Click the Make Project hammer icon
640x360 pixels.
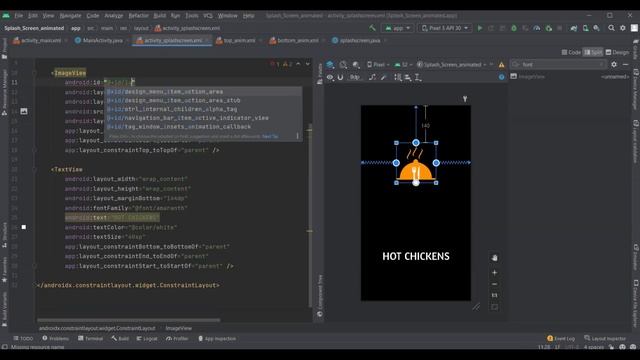pos(372,28)
